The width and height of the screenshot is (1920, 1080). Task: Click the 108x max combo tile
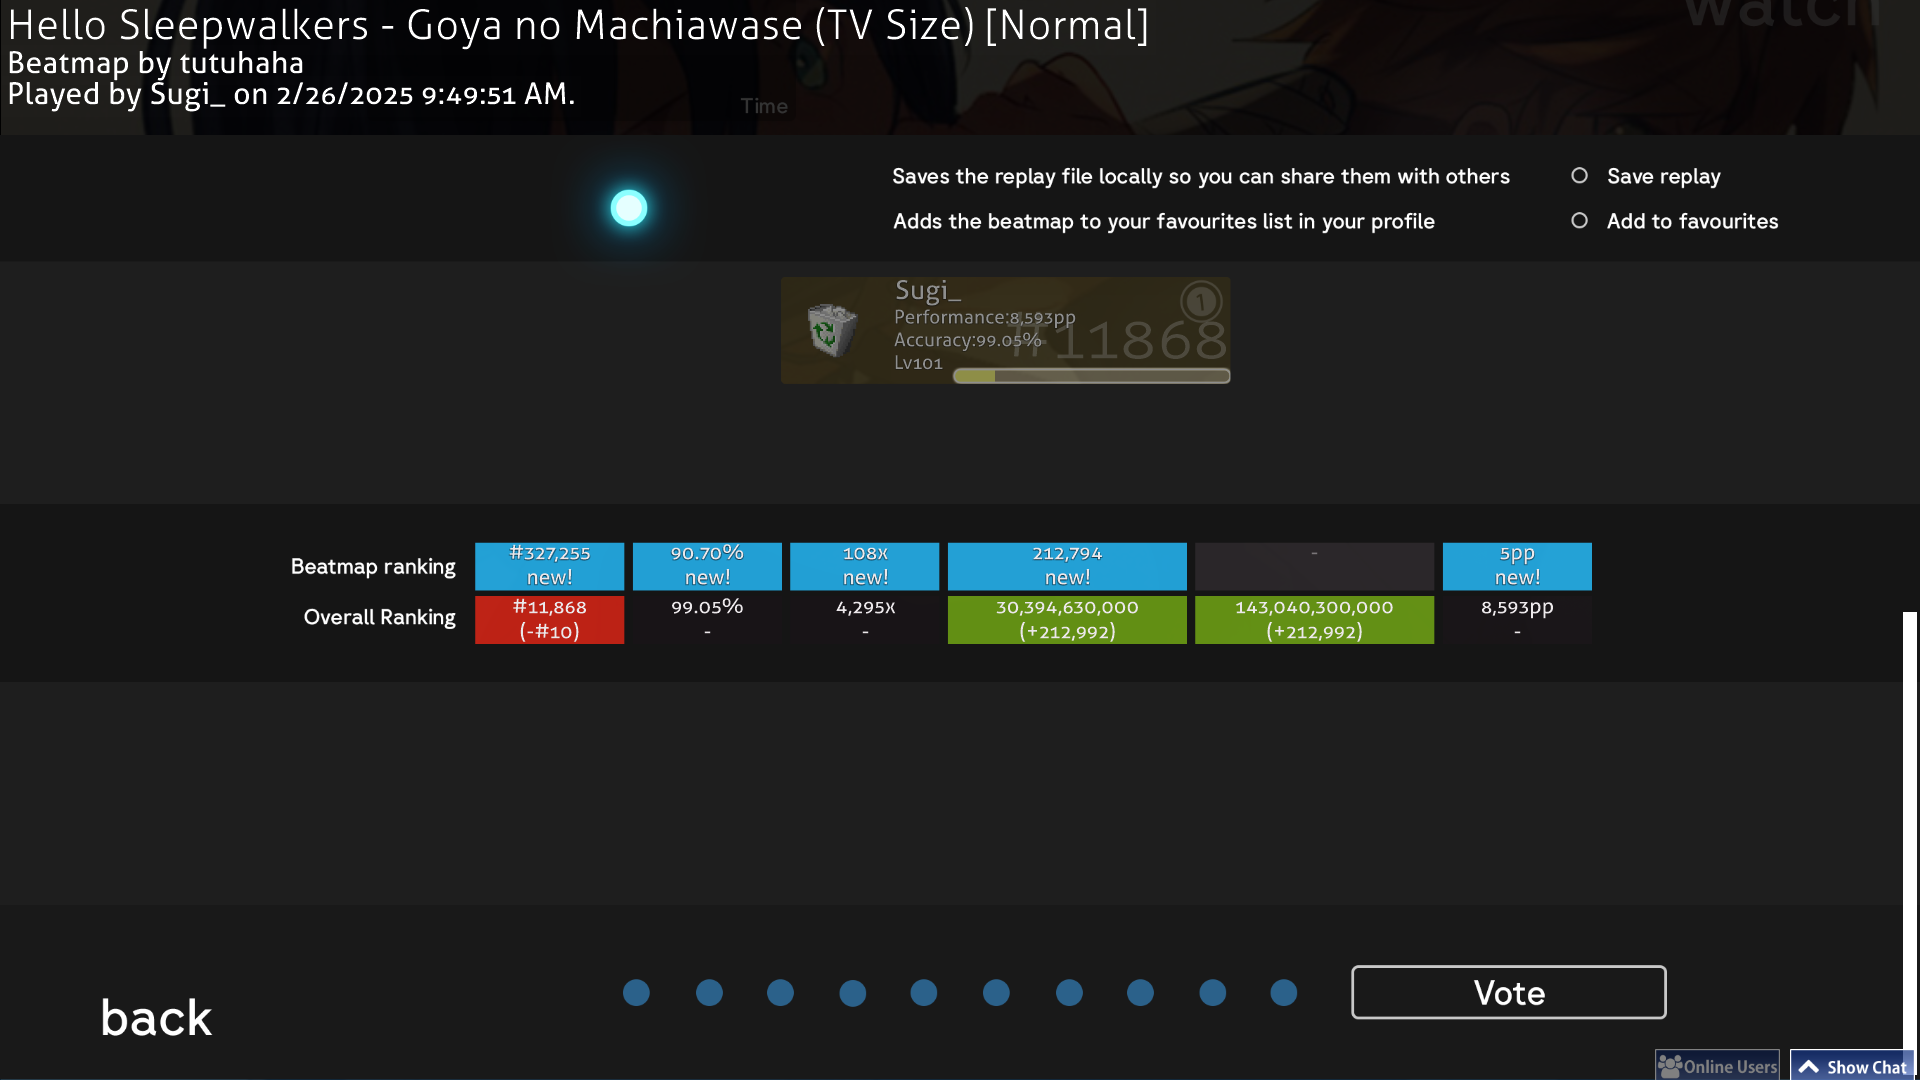tap(864, 566)
